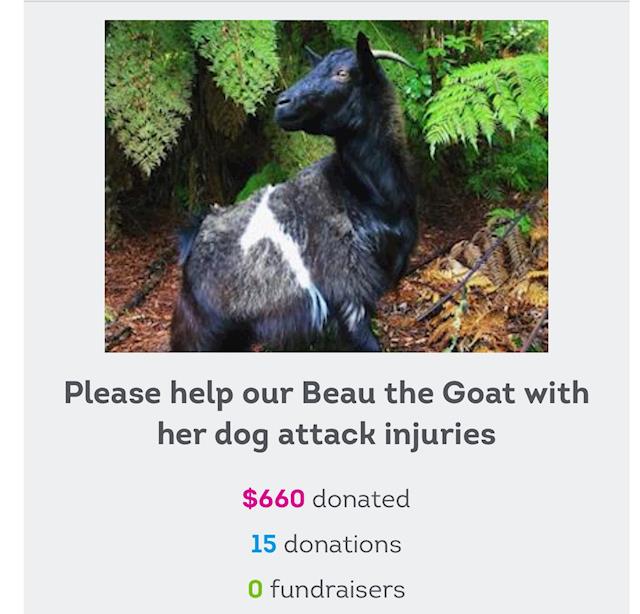Select the pink $660 amount
640x614 pixels.
273,498
